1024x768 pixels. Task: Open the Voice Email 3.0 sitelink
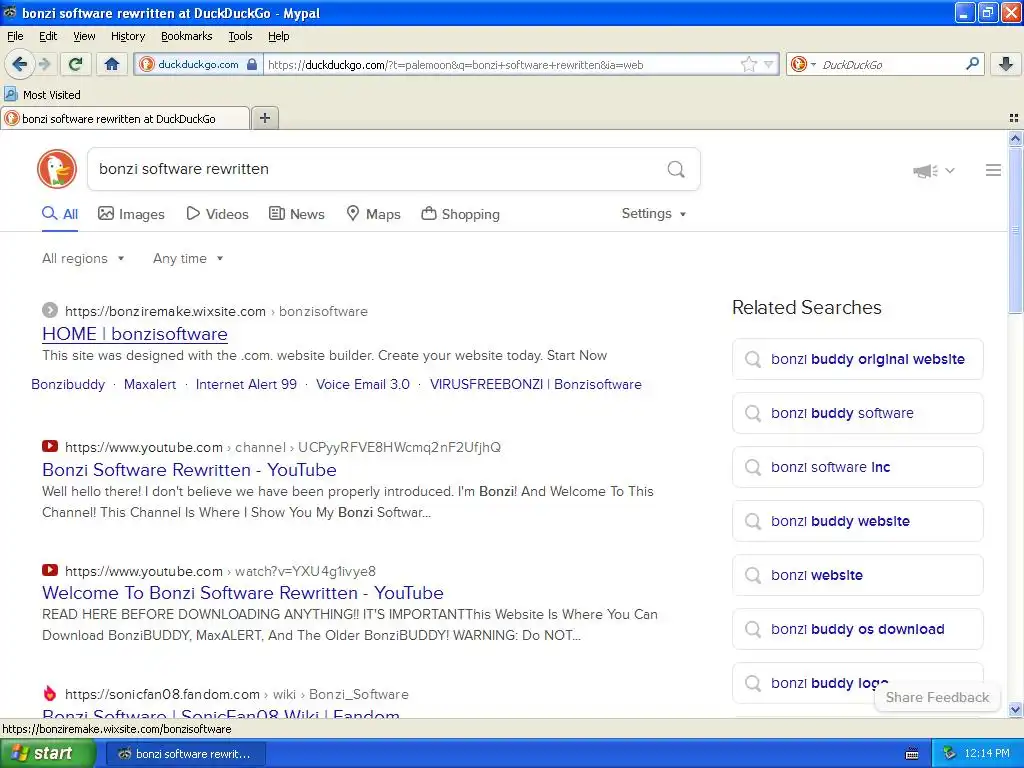click(363, 385)
